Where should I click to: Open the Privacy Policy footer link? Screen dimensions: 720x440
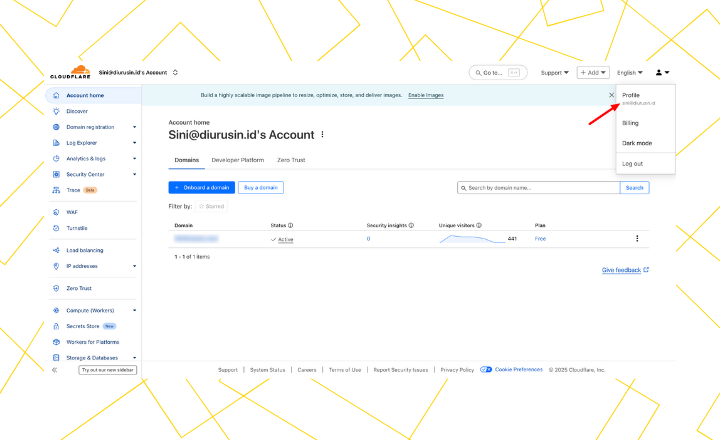tap(457, 370)
